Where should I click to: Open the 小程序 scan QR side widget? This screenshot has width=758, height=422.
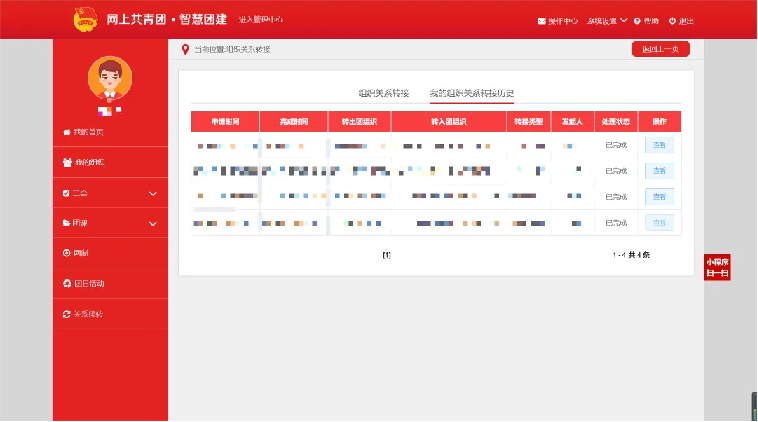[x=717, y=267]
